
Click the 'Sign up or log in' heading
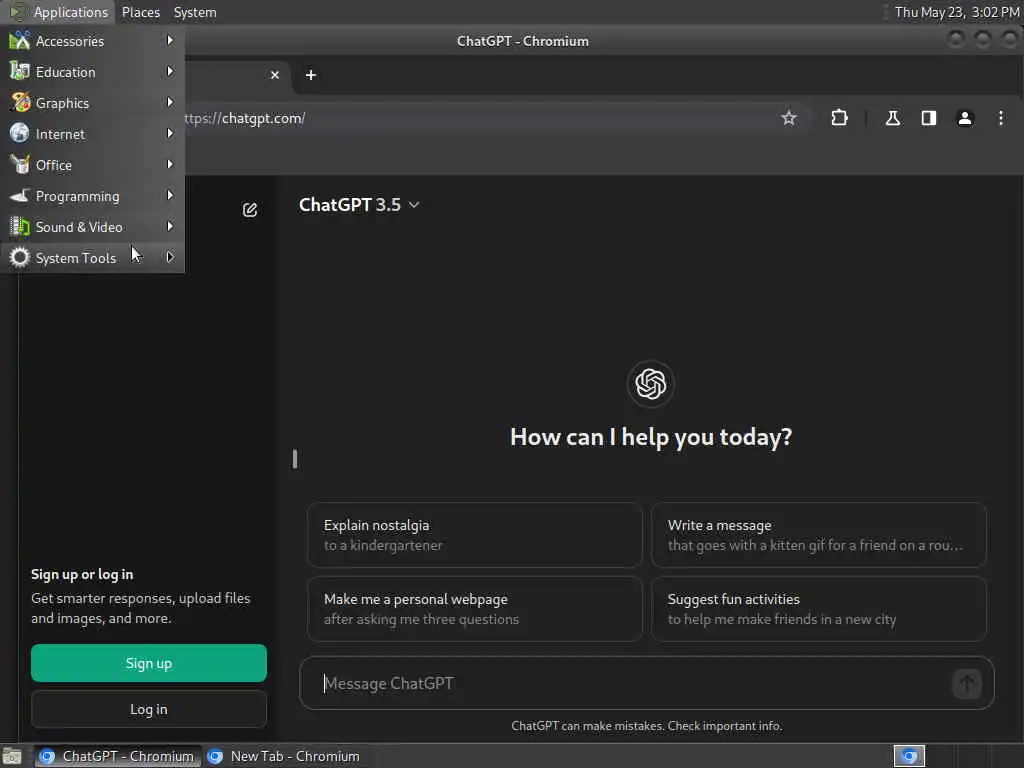click(x=82, y=575)
